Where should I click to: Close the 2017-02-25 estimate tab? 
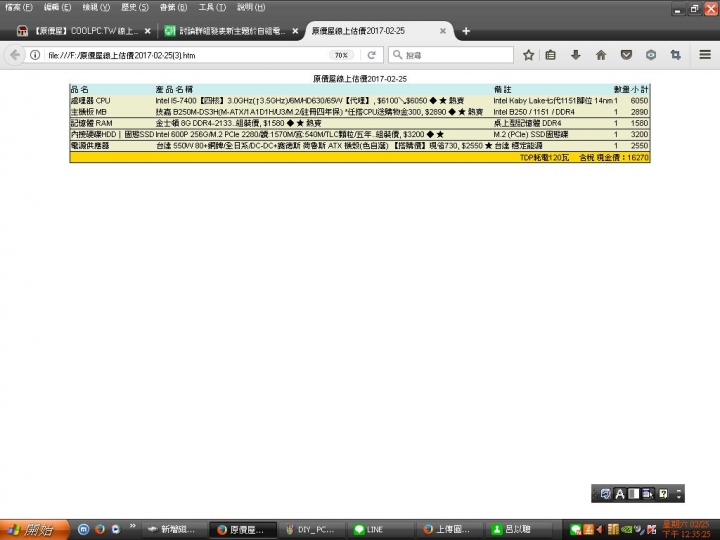coord(443,31)
